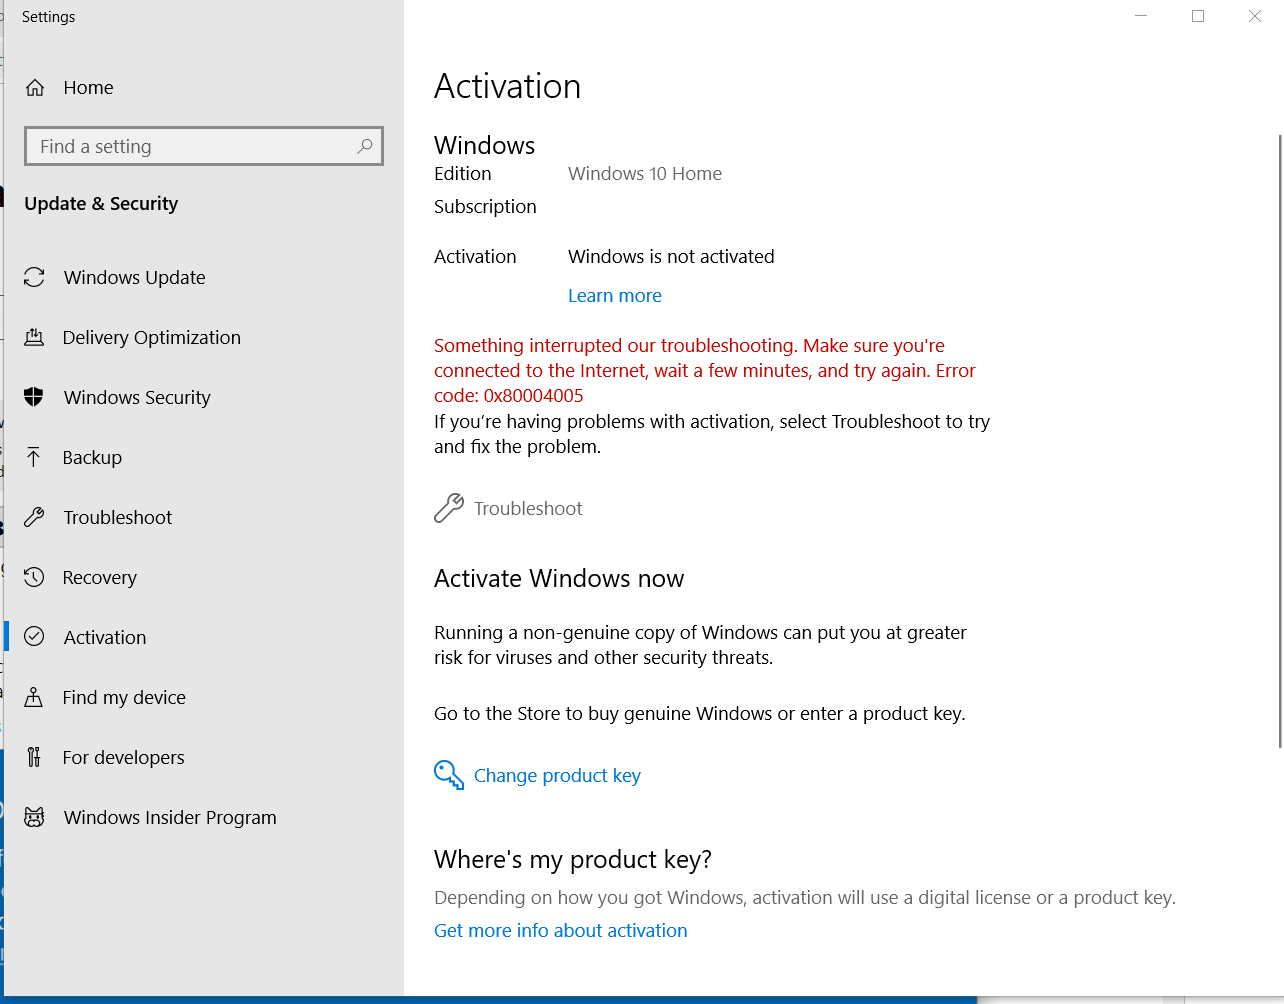Click the vertical scrollbar on the right edge
The width and height of the screenshot is (1284, 1004).
point(1279,440)
